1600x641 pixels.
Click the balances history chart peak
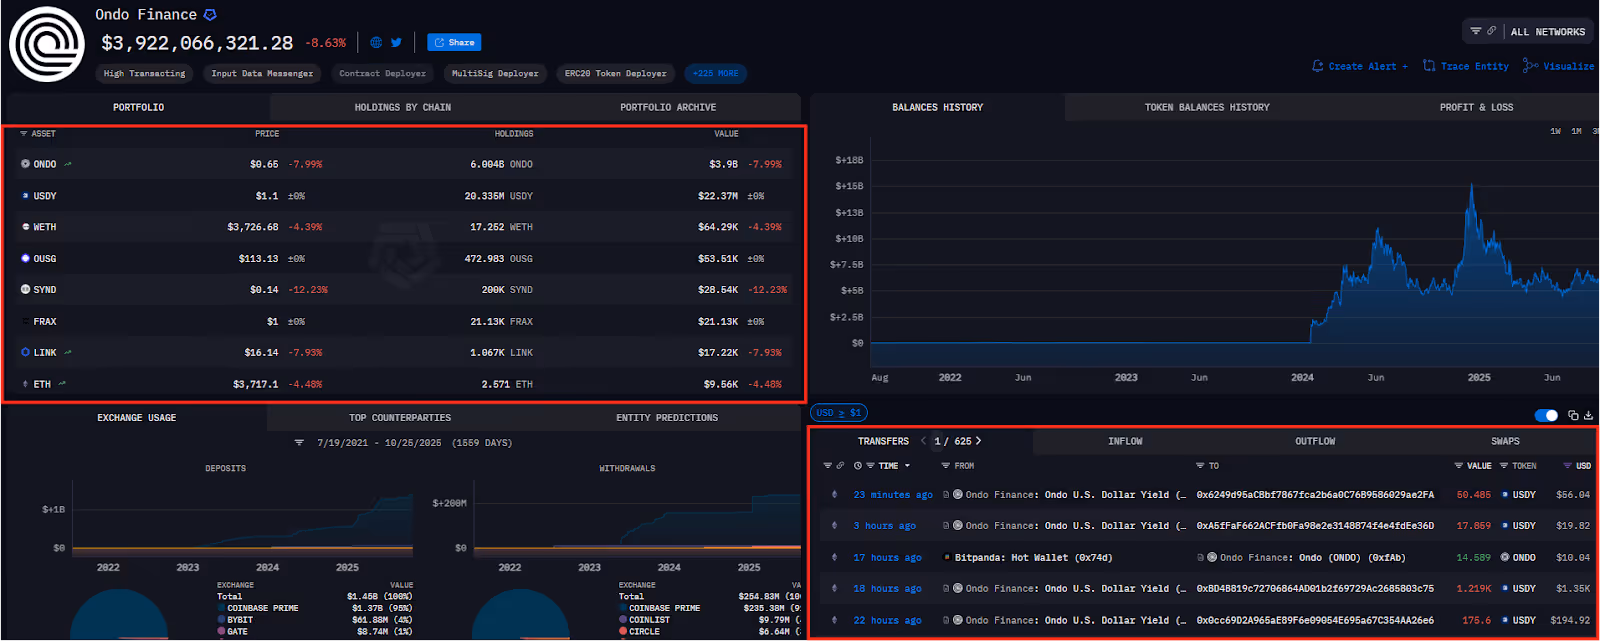pyautogui.click(x=1472, y=185)
